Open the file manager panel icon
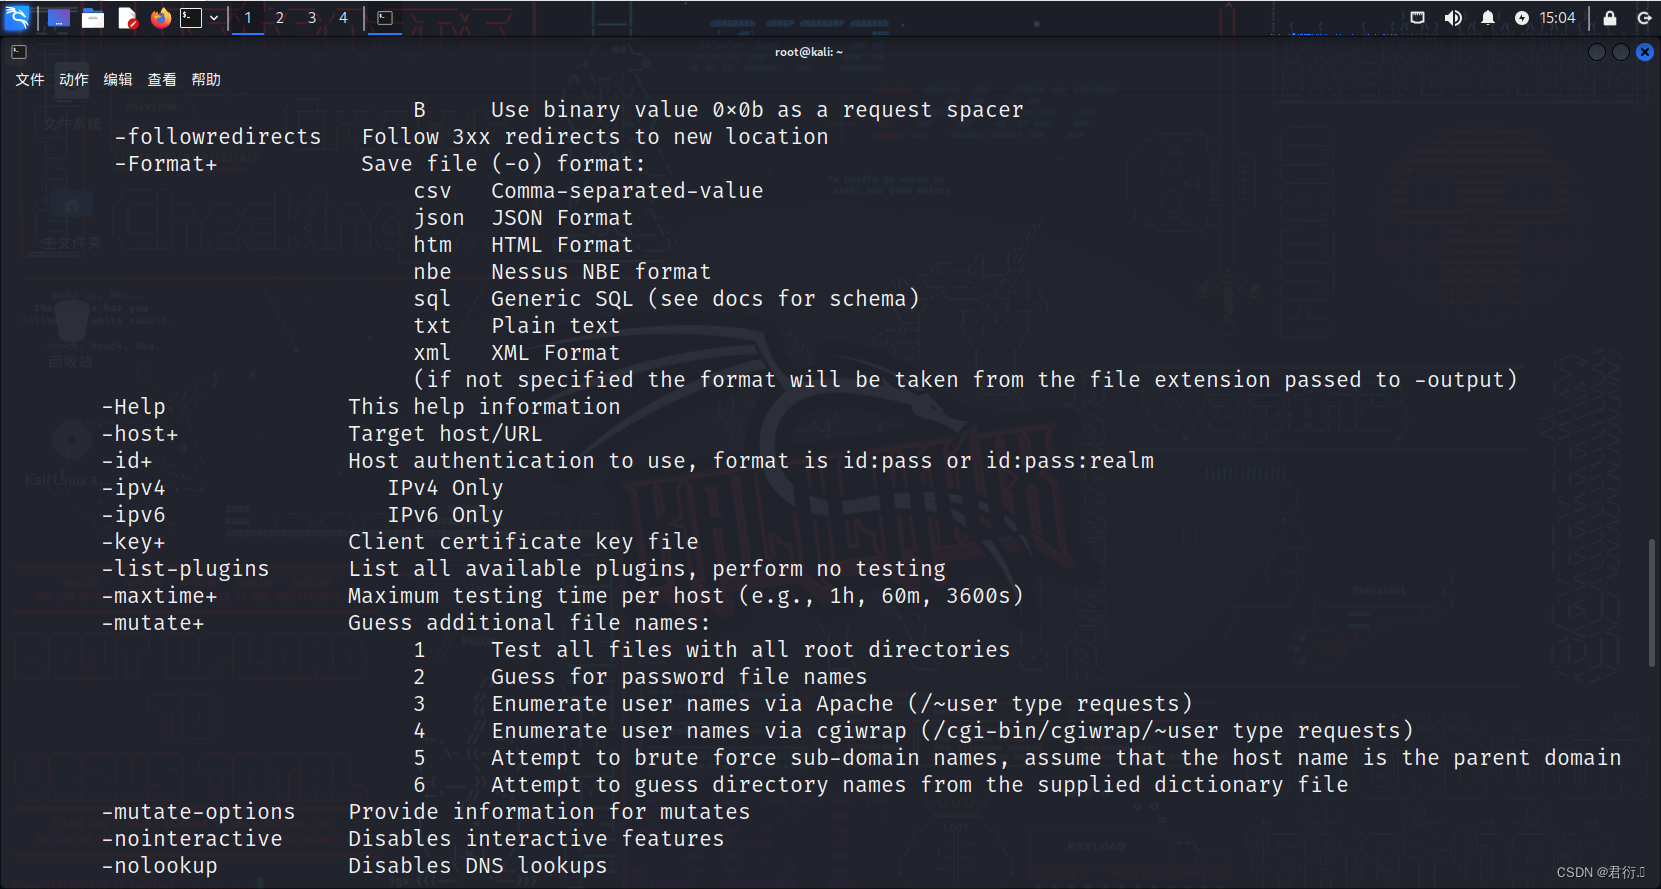 click(93, 18)
